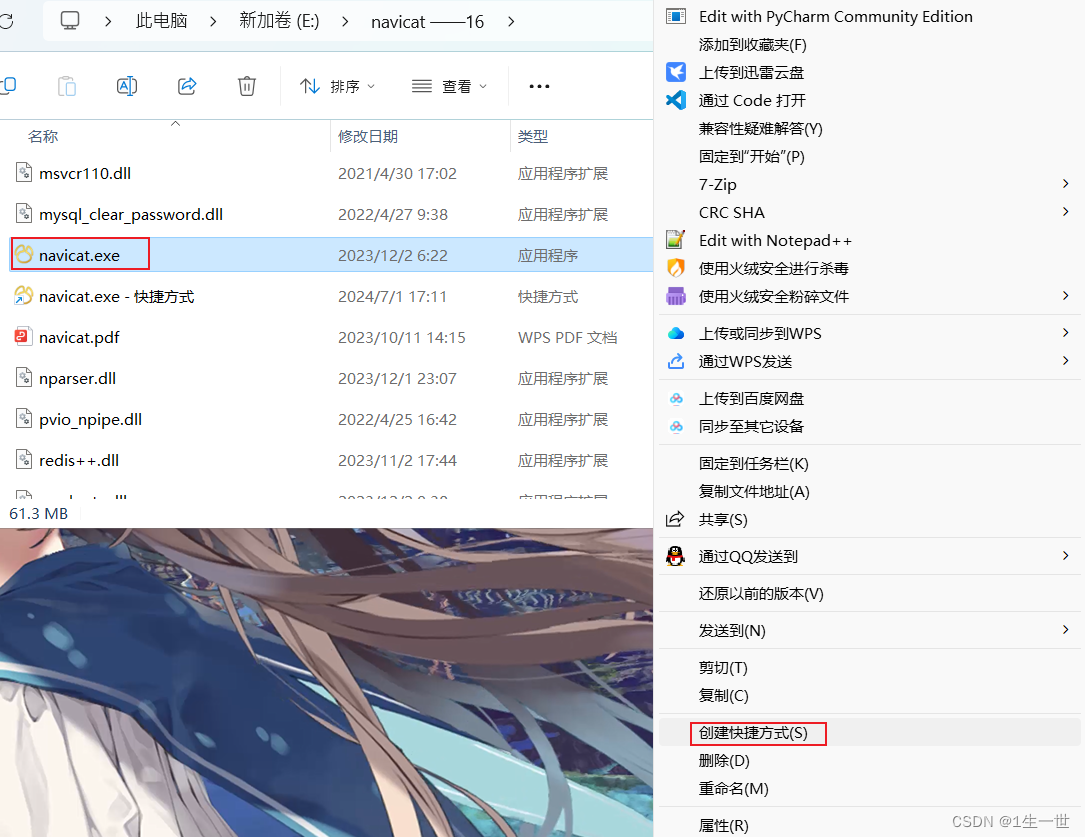This screenshot has height=837, width=1085.
Task: Open 此电脑 from the breadcrumb bar
Action: (161, 21)
